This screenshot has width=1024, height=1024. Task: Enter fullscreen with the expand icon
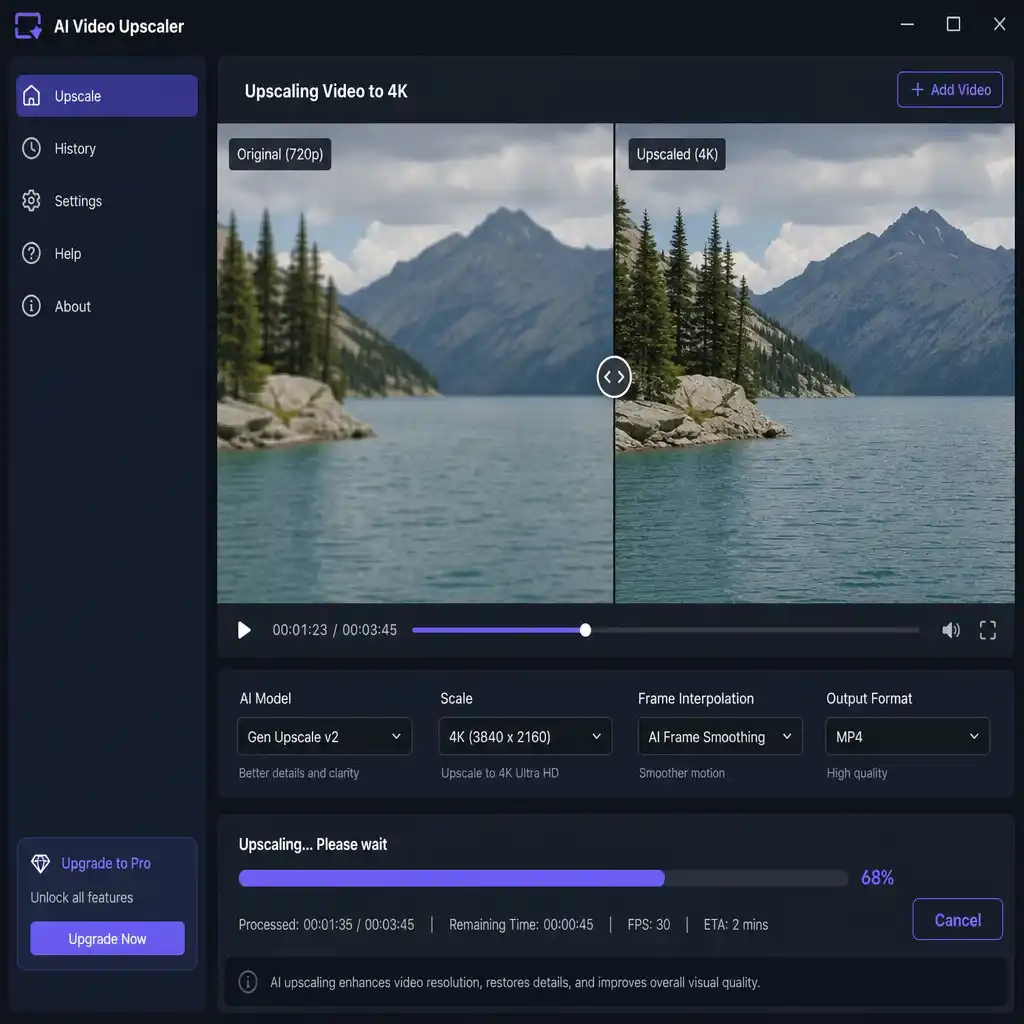(987, 630)
